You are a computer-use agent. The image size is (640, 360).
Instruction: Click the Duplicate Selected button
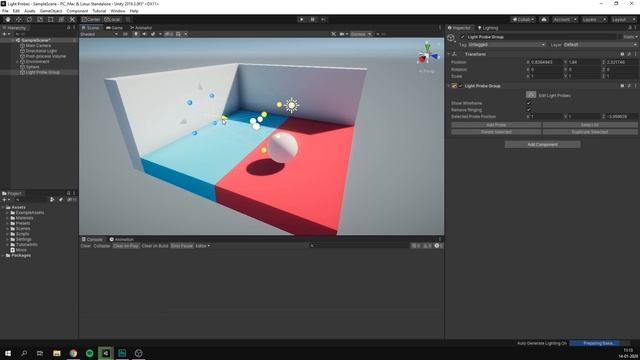tap(590, 132)
